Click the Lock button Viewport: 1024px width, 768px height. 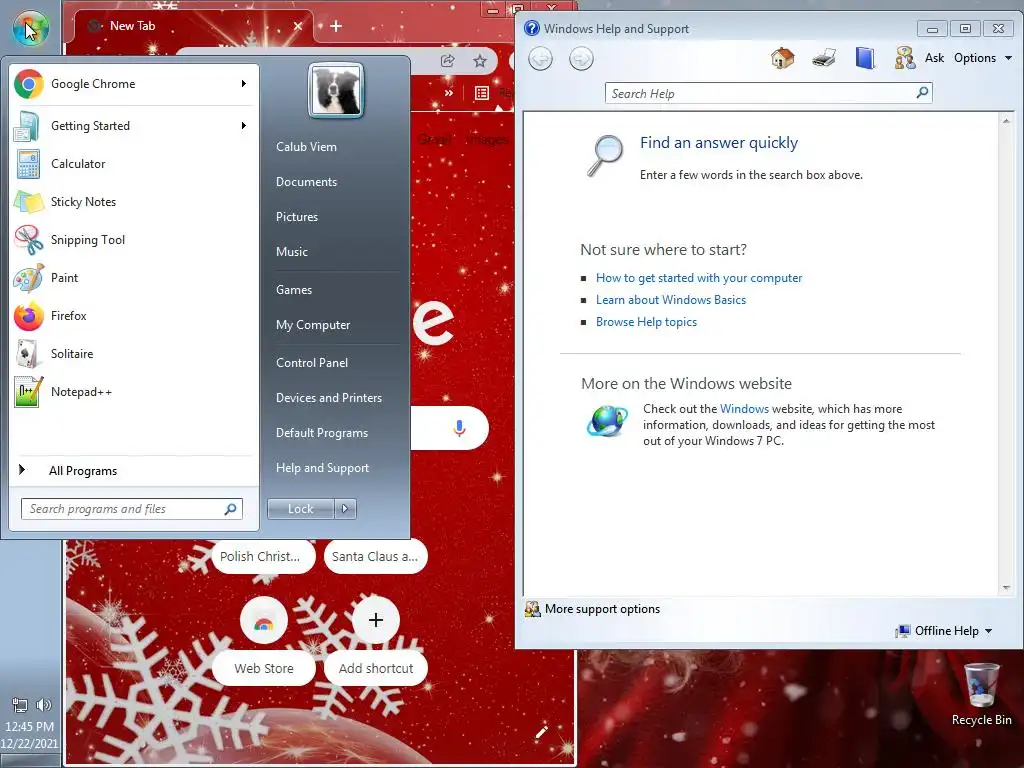(300, 509)
